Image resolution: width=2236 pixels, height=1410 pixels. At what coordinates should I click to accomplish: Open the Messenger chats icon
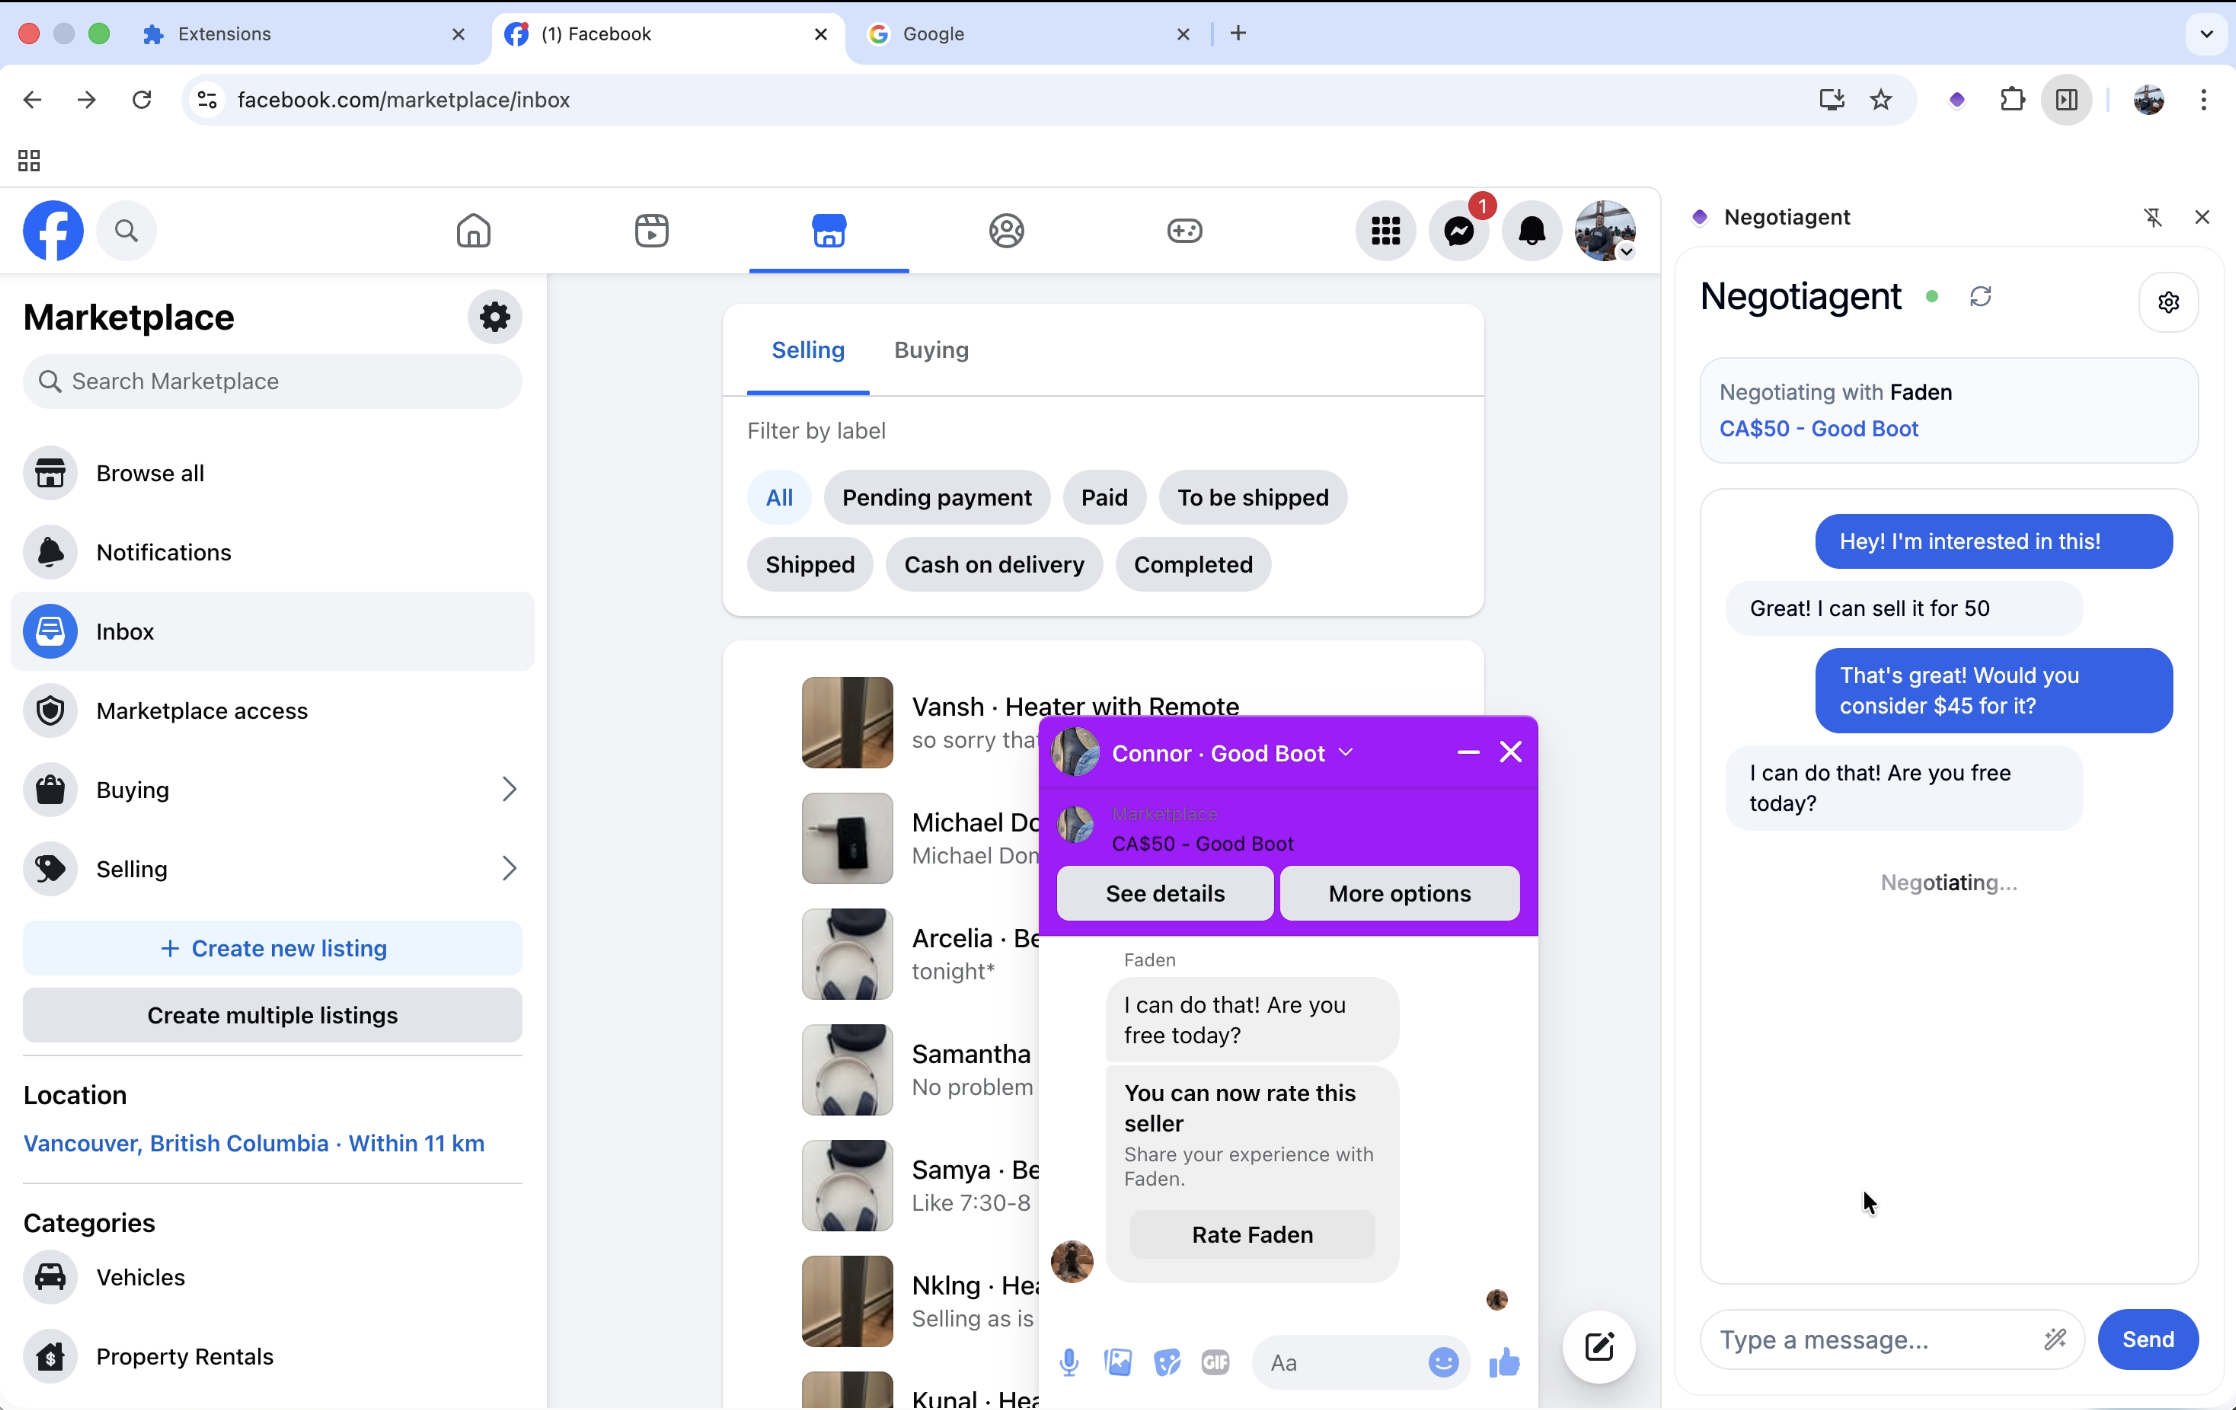click(1459, 231)
